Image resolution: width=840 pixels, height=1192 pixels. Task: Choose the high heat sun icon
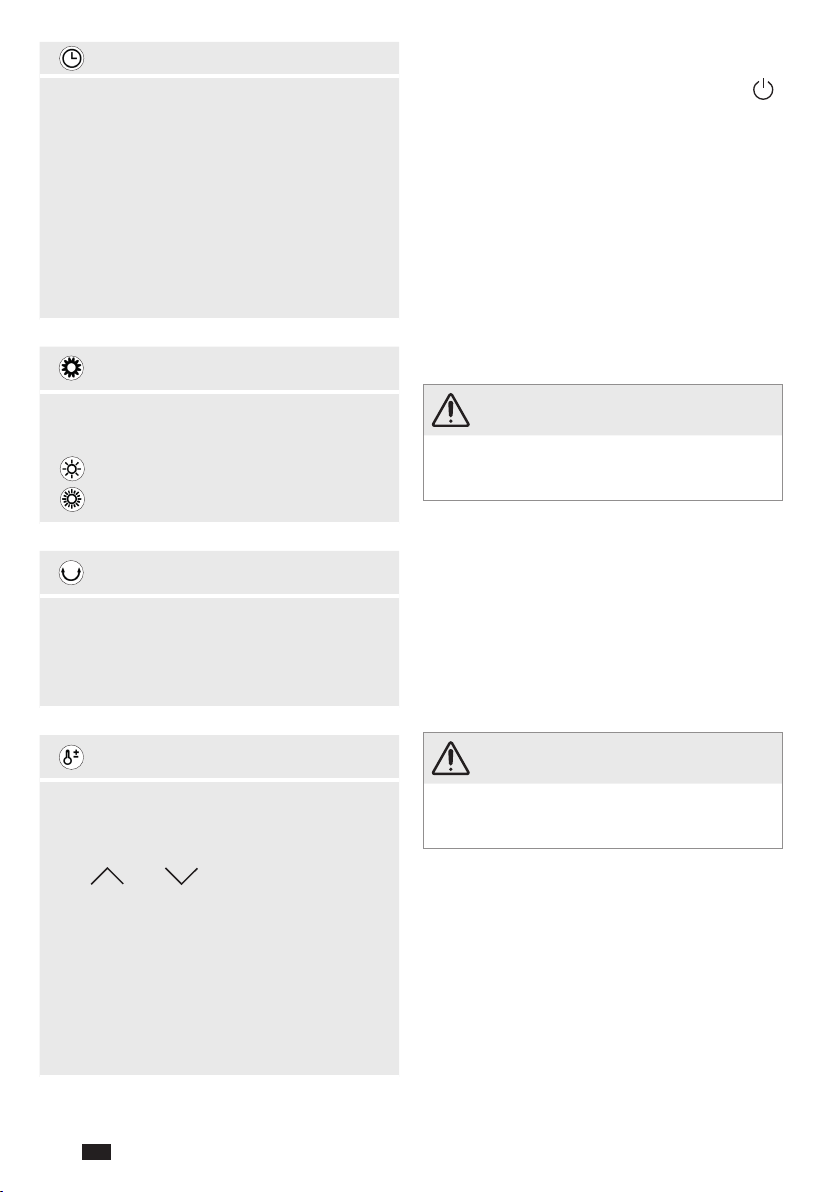(x=72, y=499)
